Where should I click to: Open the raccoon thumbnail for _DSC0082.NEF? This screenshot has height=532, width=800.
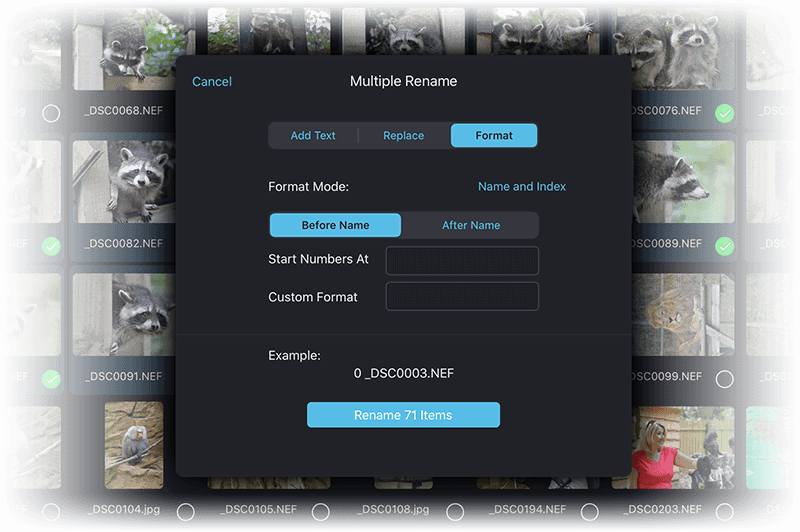pos(124,182)
